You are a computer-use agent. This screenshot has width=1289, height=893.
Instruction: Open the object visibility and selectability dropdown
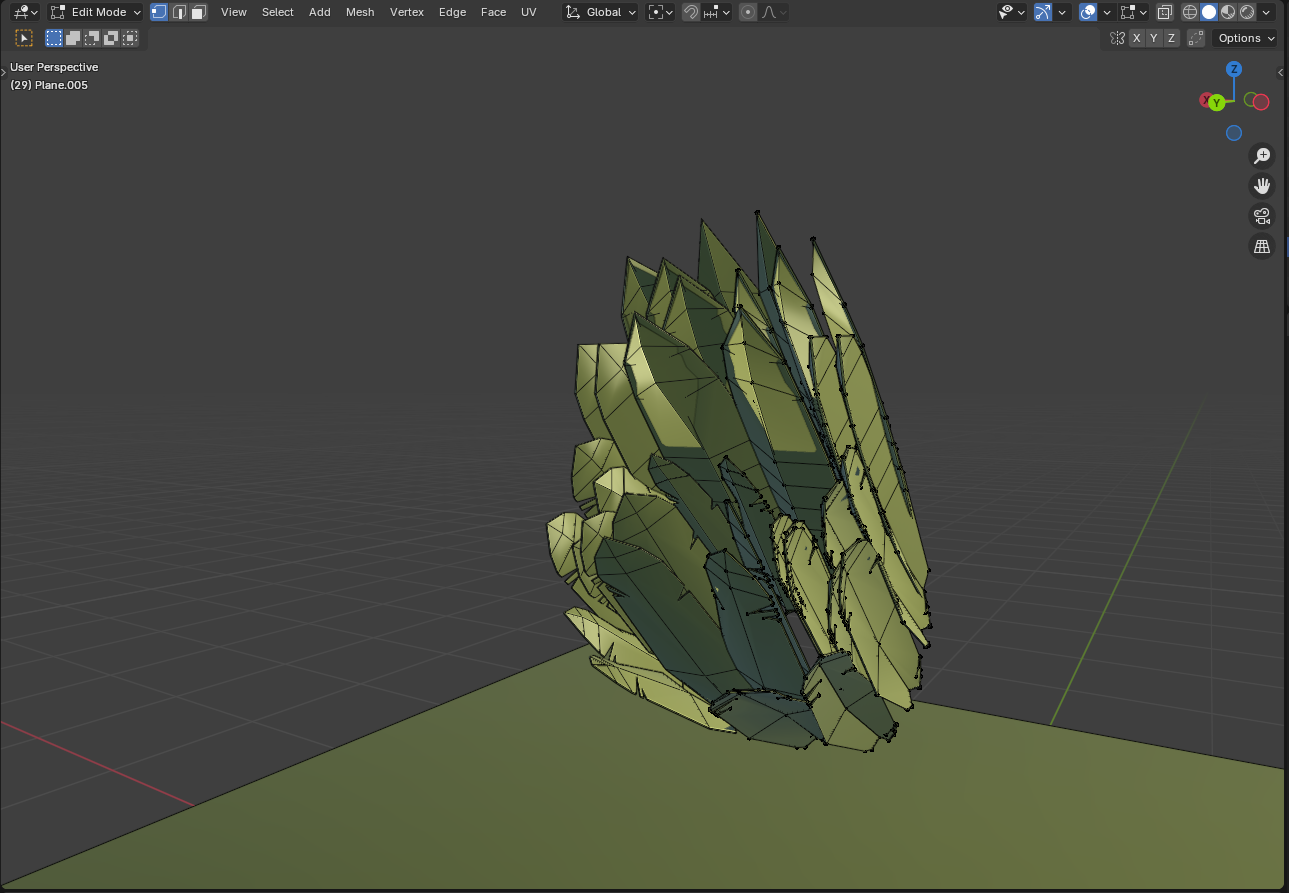(1012, 12)
